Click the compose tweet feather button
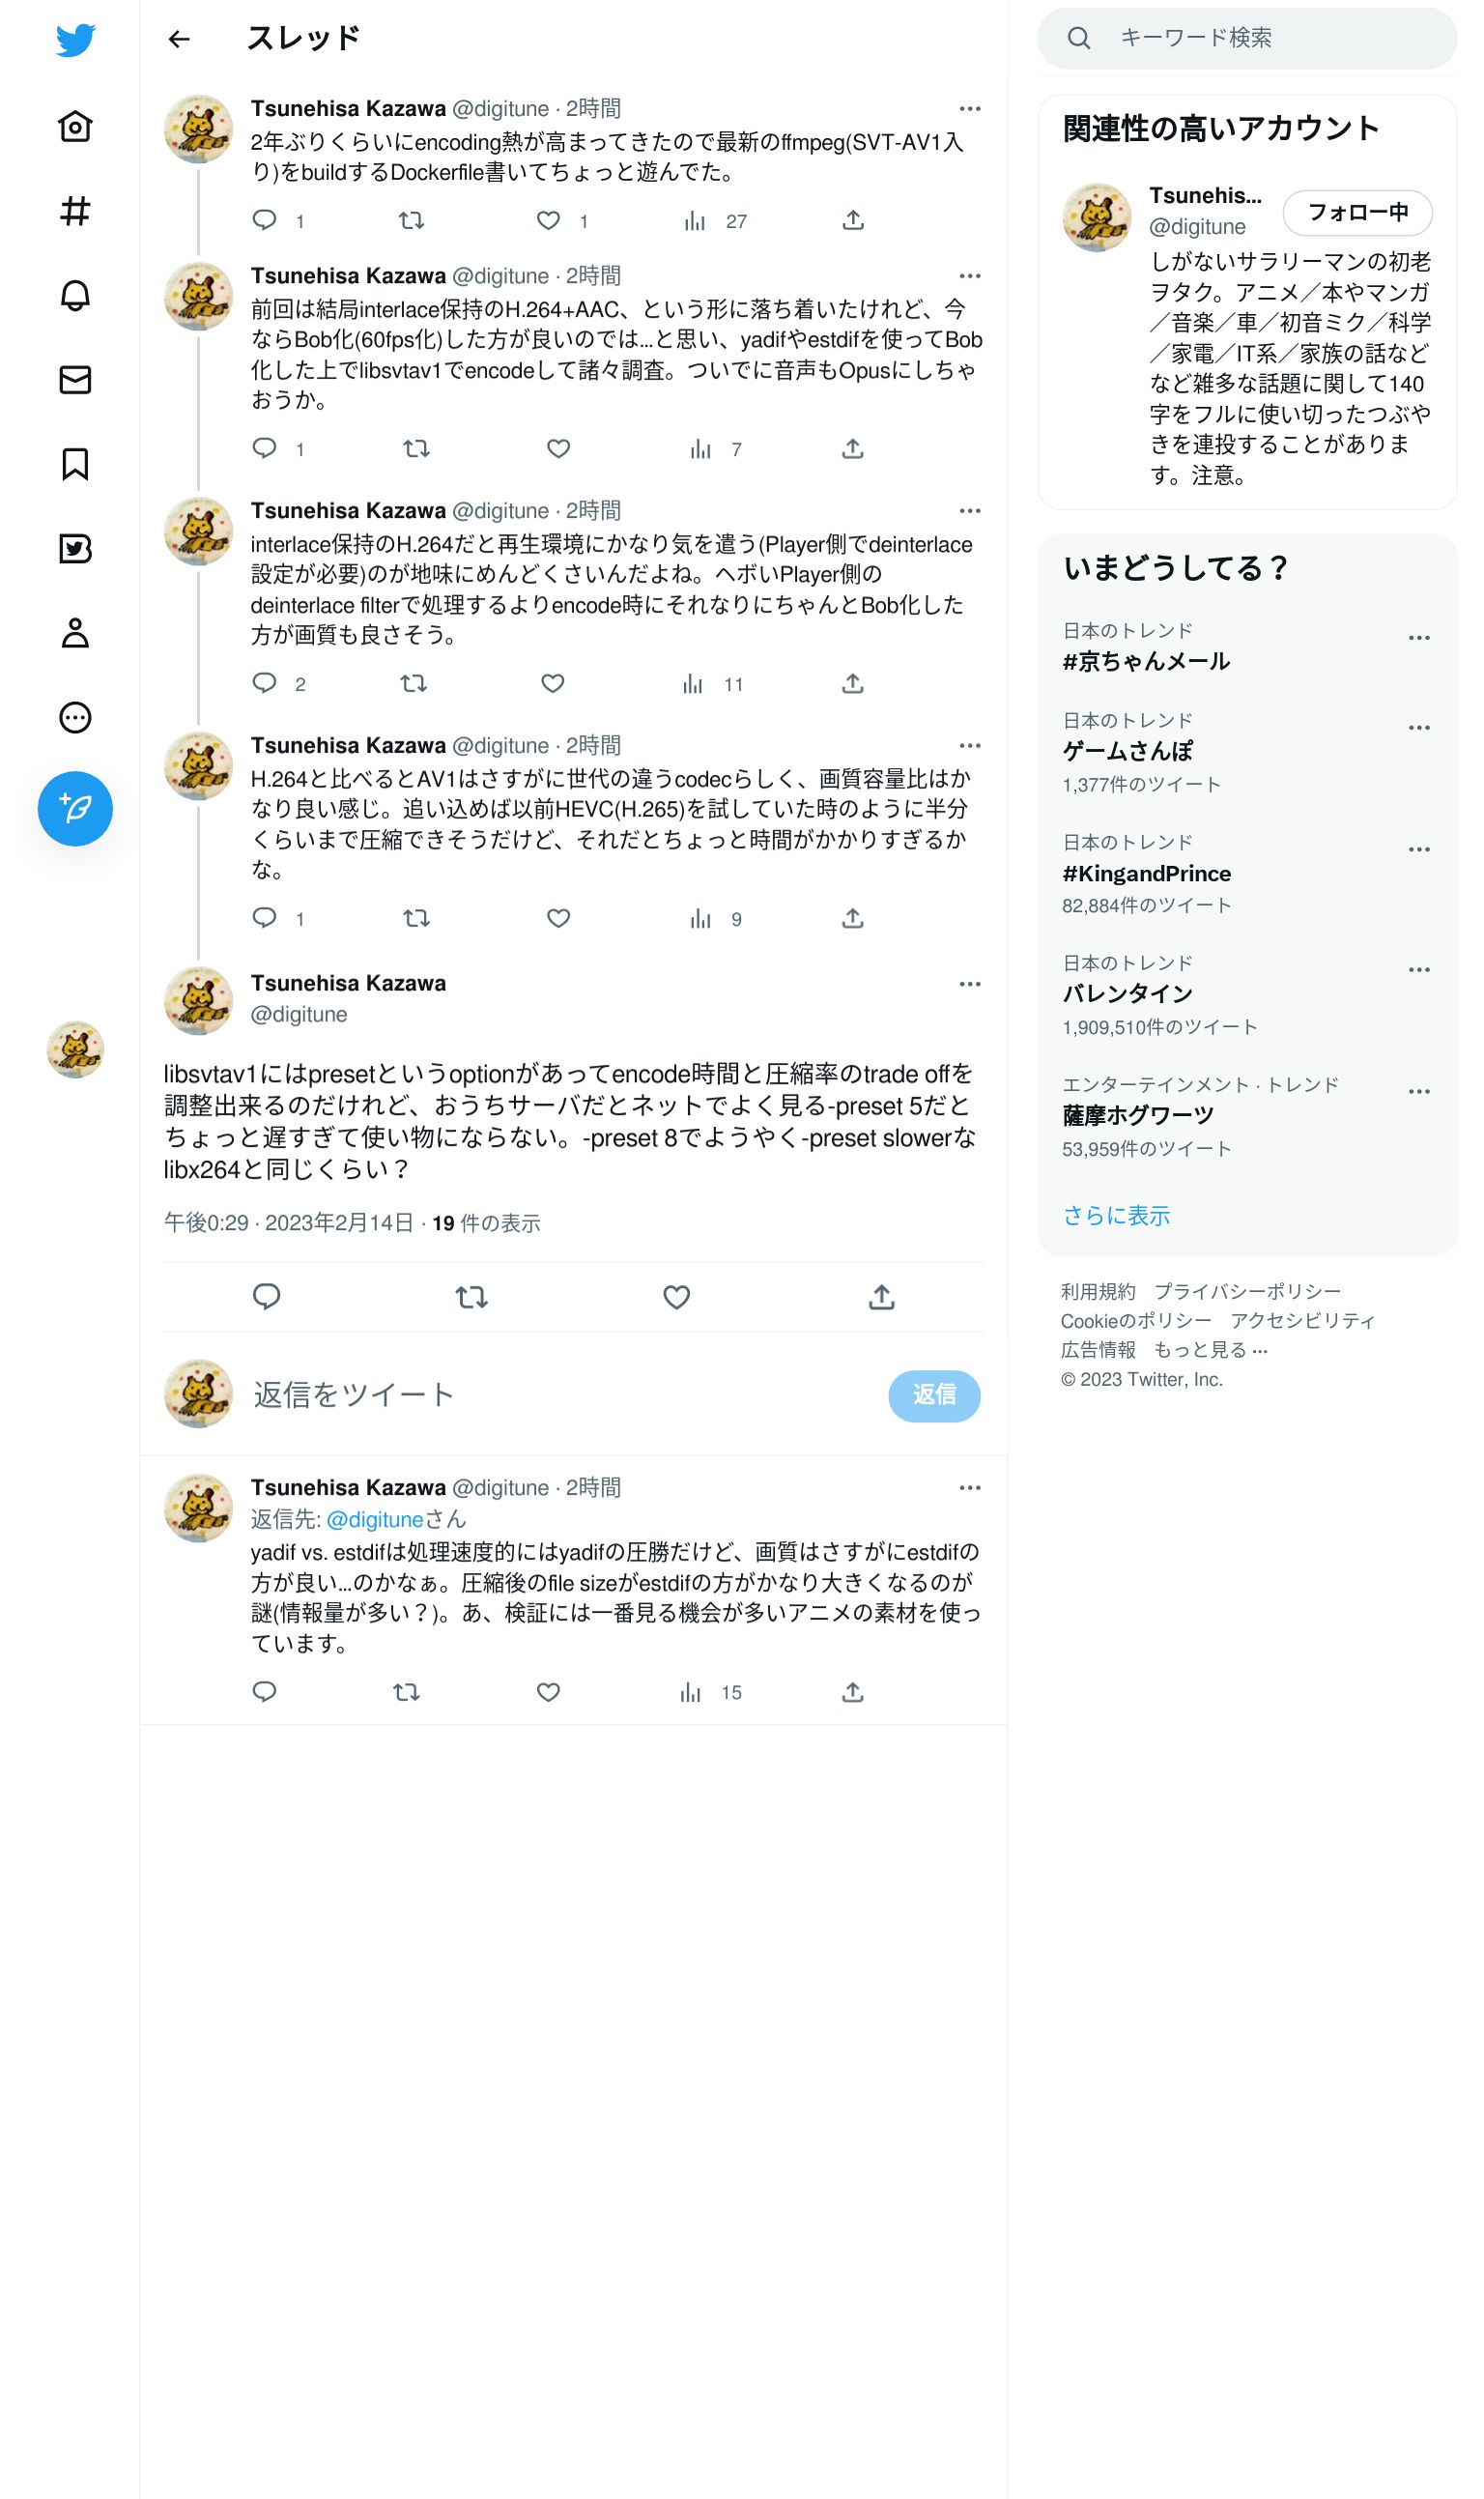The width and height of the screenshot is (1484, 2499). [75, 809]
